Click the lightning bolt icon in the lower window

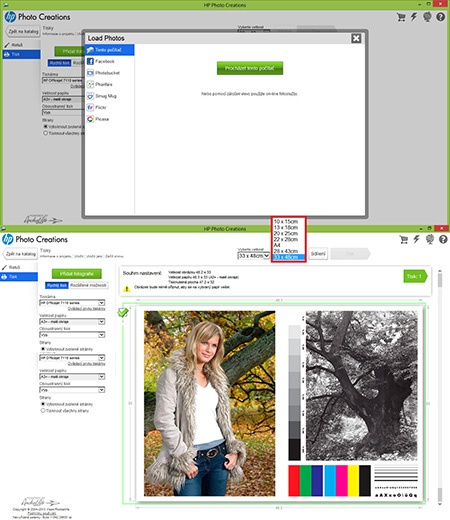point(416,239)
